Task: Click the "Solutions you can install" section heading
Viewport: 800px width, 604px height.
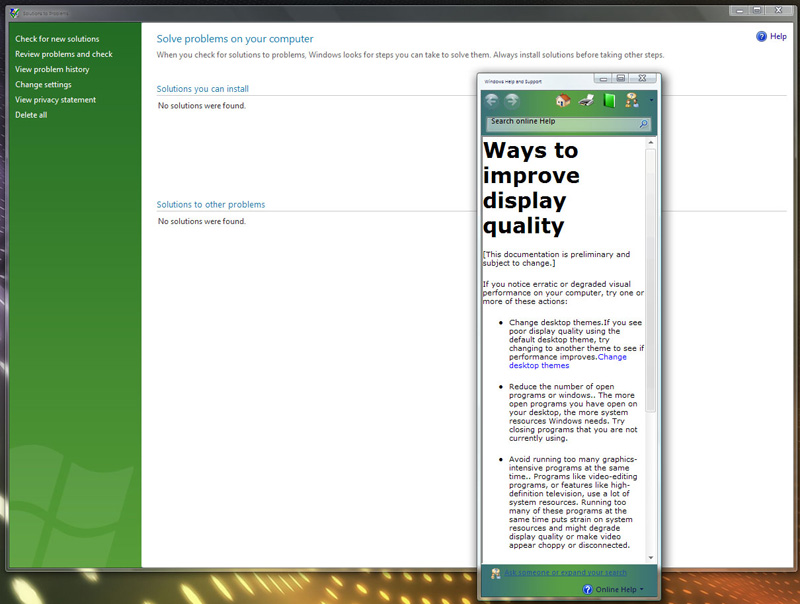Action: coord(203,89)
